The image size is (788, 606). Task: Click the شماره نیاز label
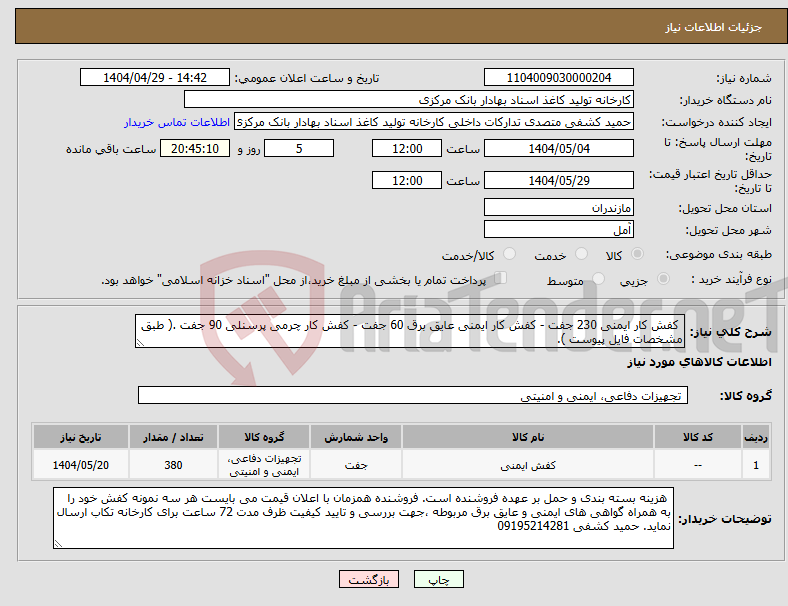pyautogui.click(x=744, y=78)
